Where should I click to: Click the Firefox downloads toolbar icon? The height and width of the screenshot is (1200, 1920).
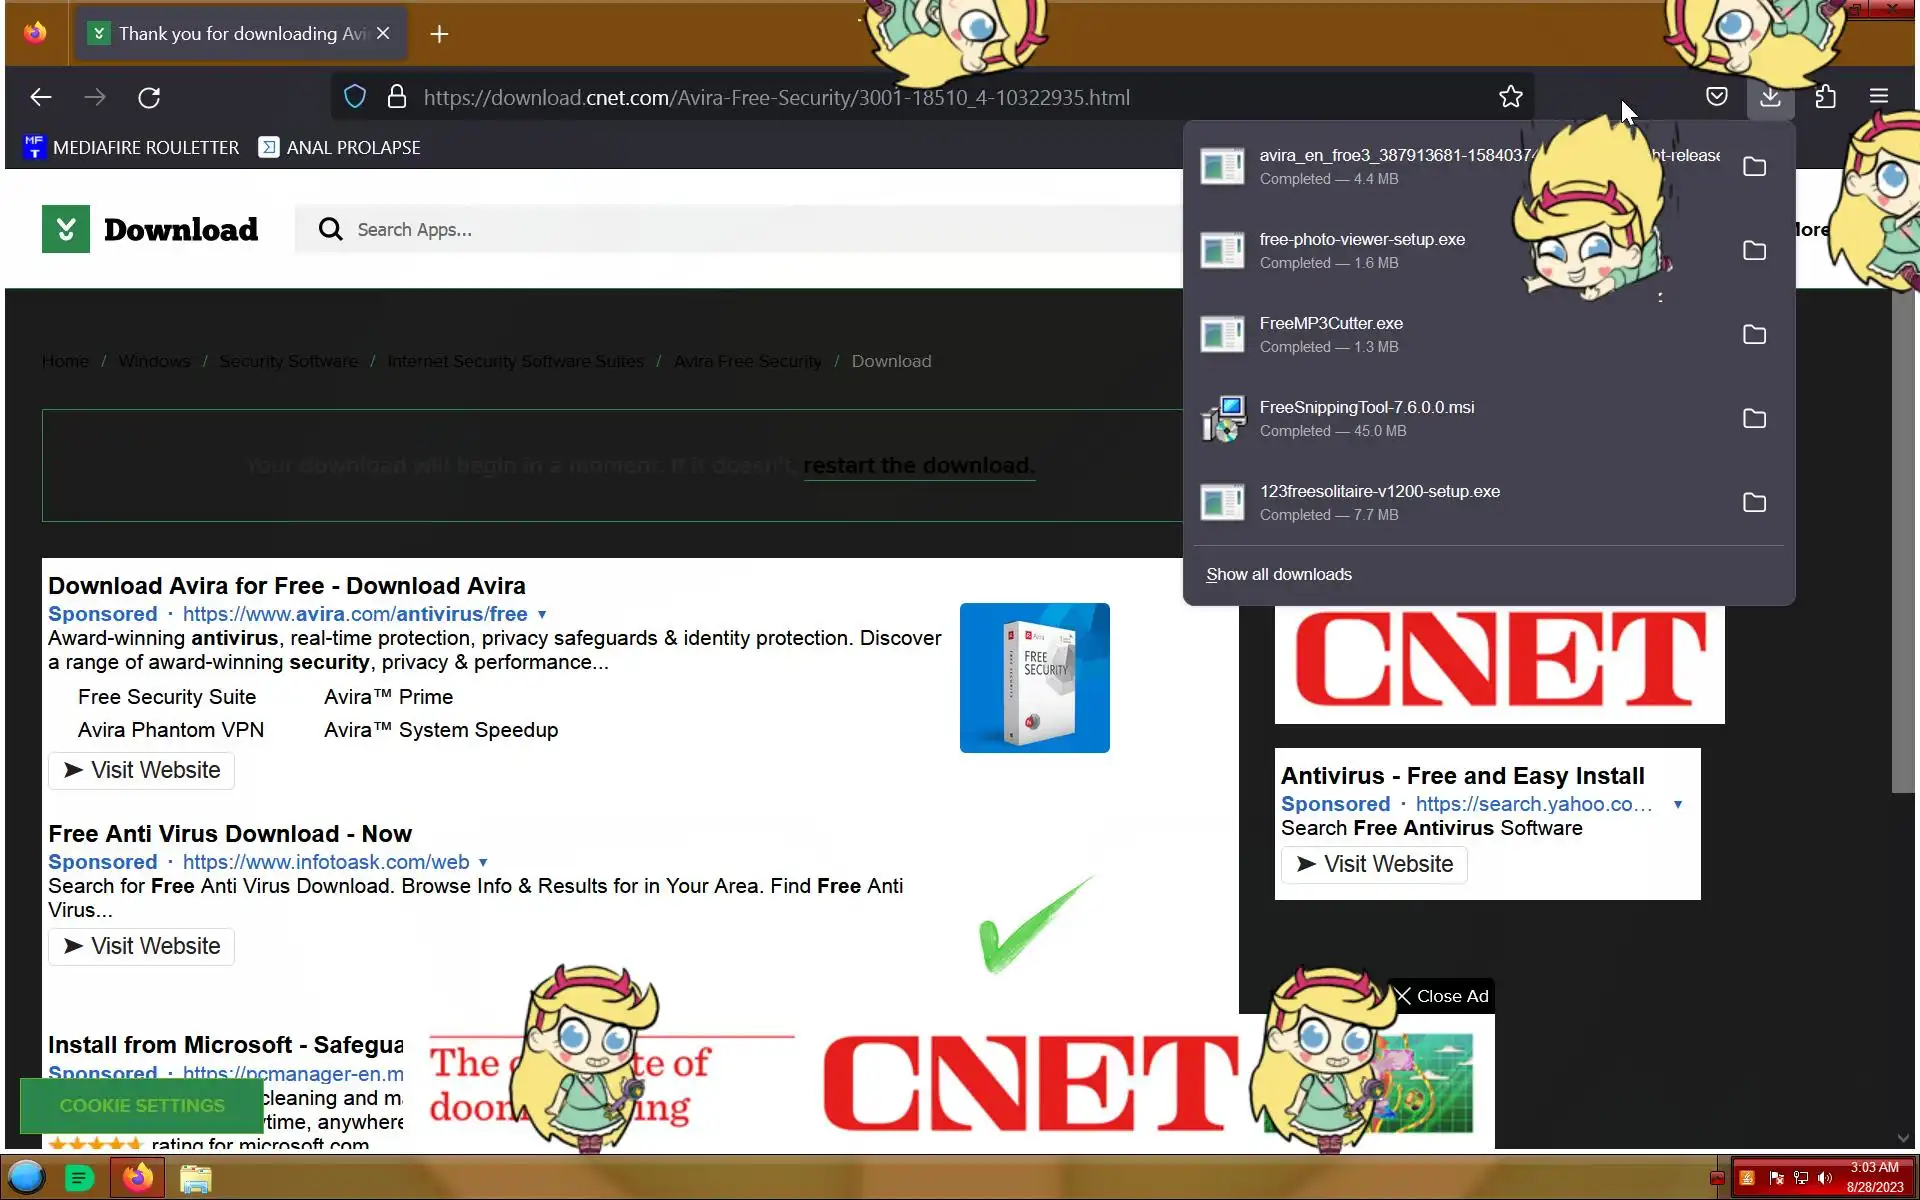[x=1770, y=97]
